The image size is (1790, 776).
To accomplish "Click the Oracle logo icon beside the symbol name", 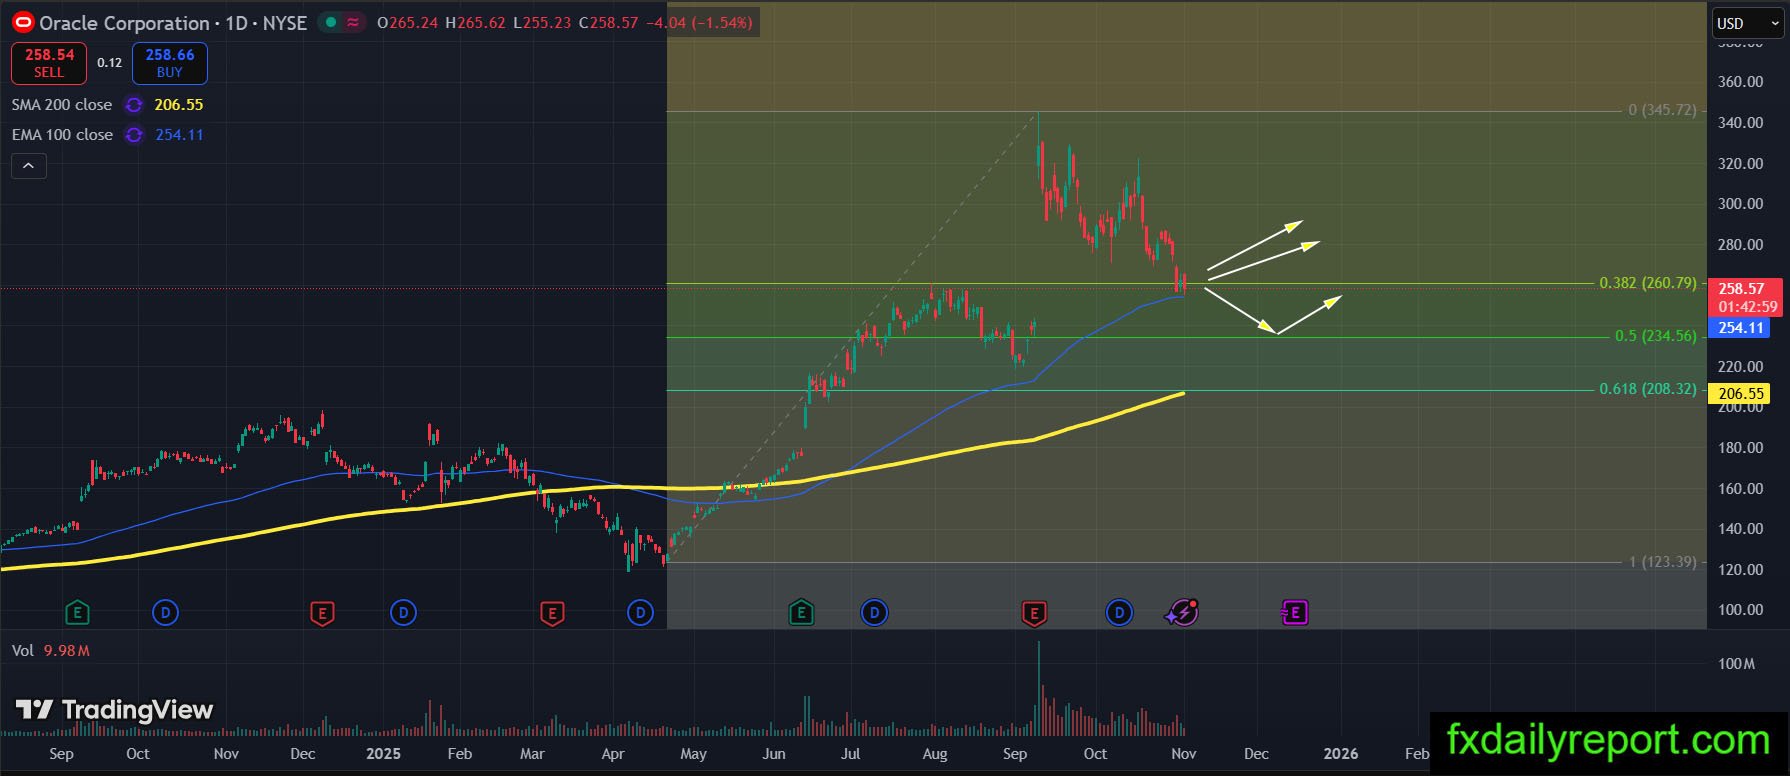I will pyautogui.click(x=22, y=22).
